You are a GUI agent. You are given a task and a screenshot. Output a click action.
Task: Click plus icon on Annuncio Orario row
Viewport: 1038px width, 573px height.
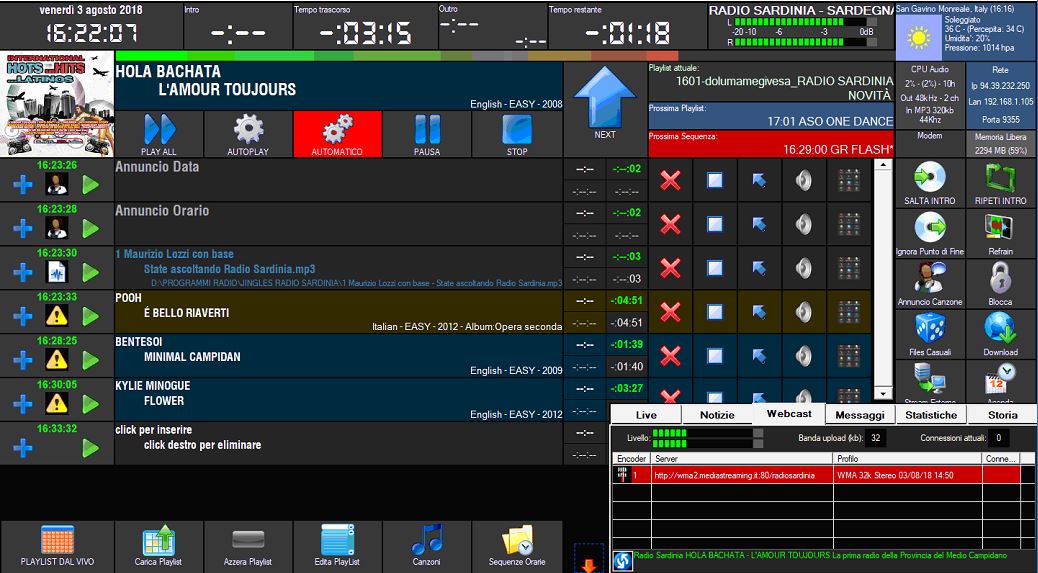23,229
